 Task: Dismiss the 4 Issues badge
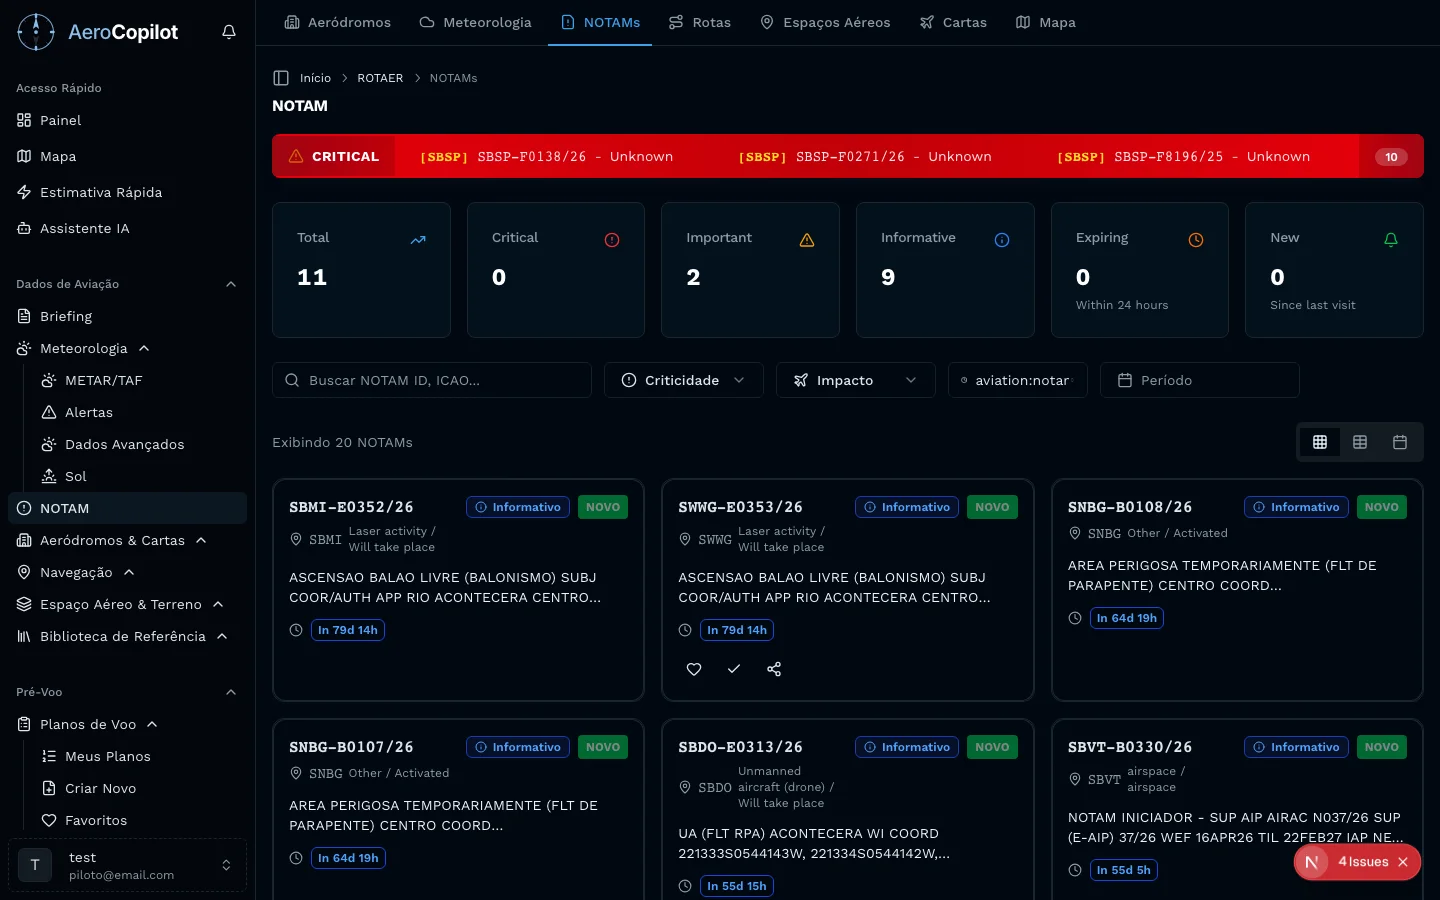click(1403, 862)
